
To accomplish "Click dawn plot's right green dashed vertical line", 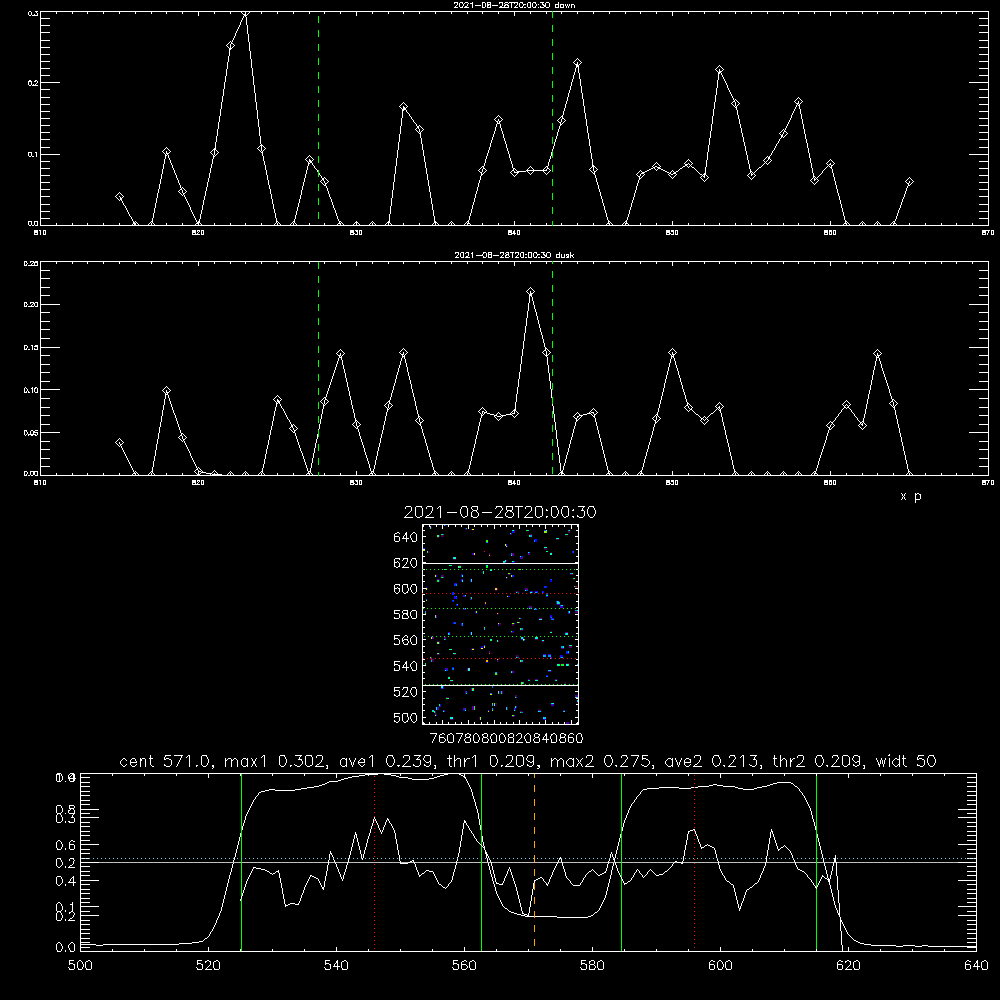I will (x=552, y=118).
